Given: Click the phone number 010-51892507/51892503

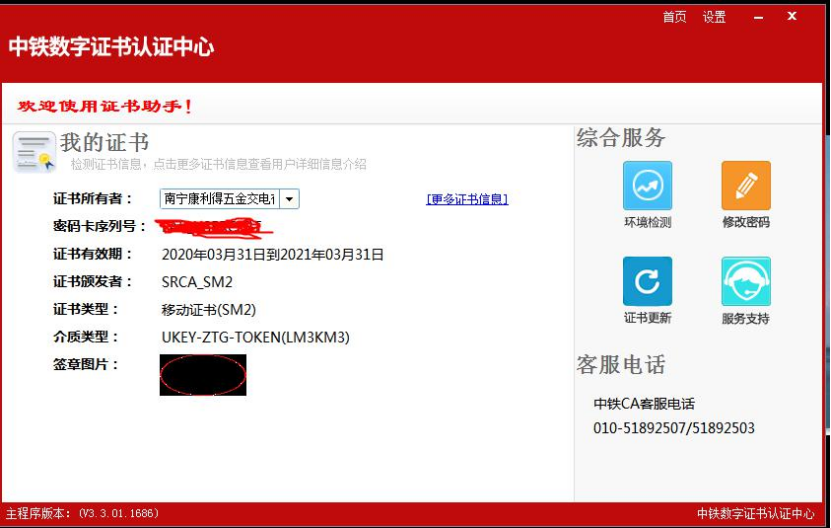Looking at the screenshot, I should (x=674, y=428).
